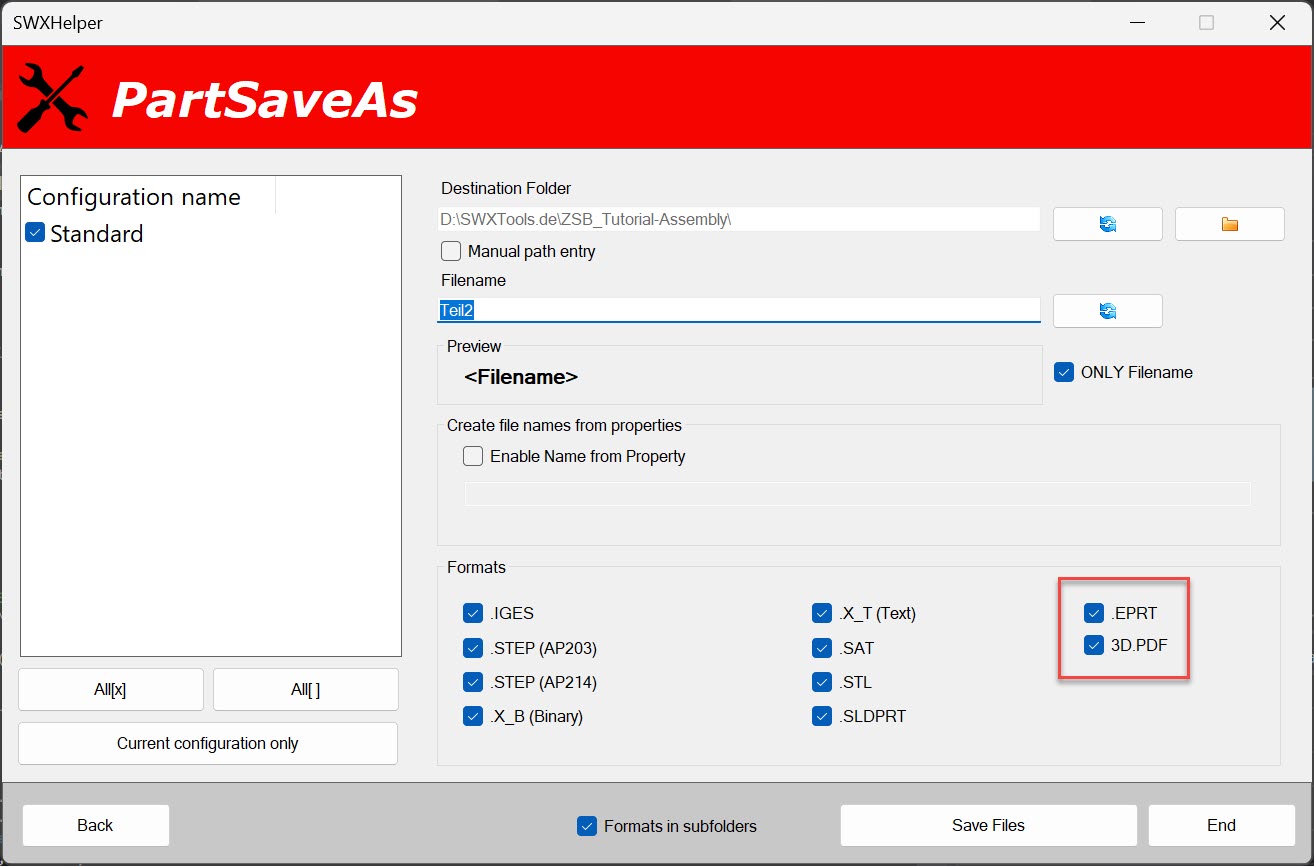Image resolution: width=1314 pixels, height=866 pixels.
Task: Open the folder browse icon
Action: pos(1229,223)
